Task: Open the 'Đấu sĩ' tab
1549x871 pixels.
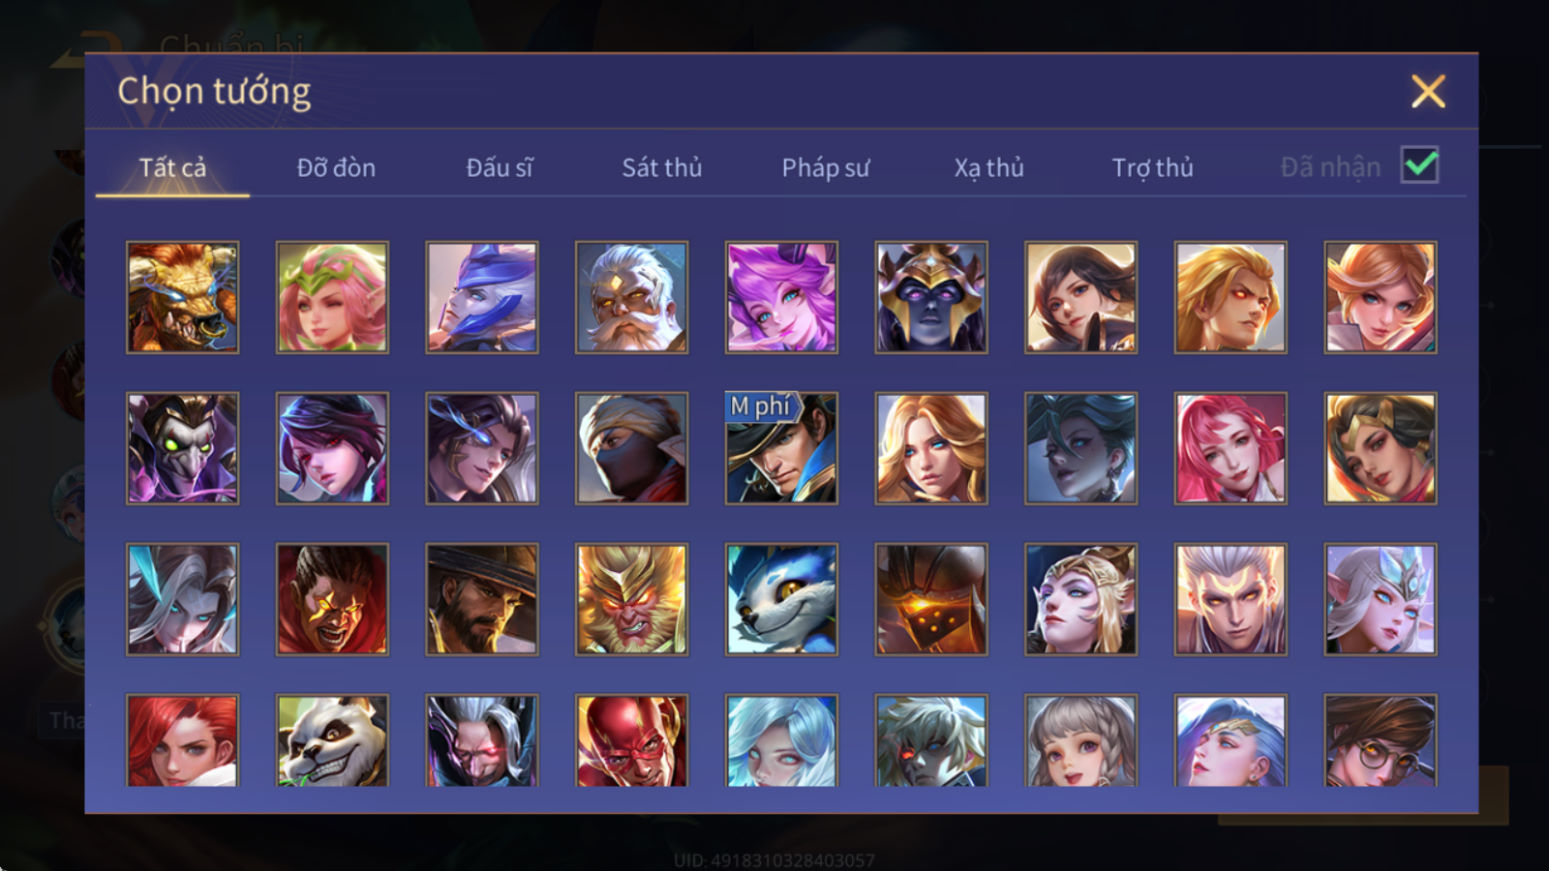Action: click(499, 167)
